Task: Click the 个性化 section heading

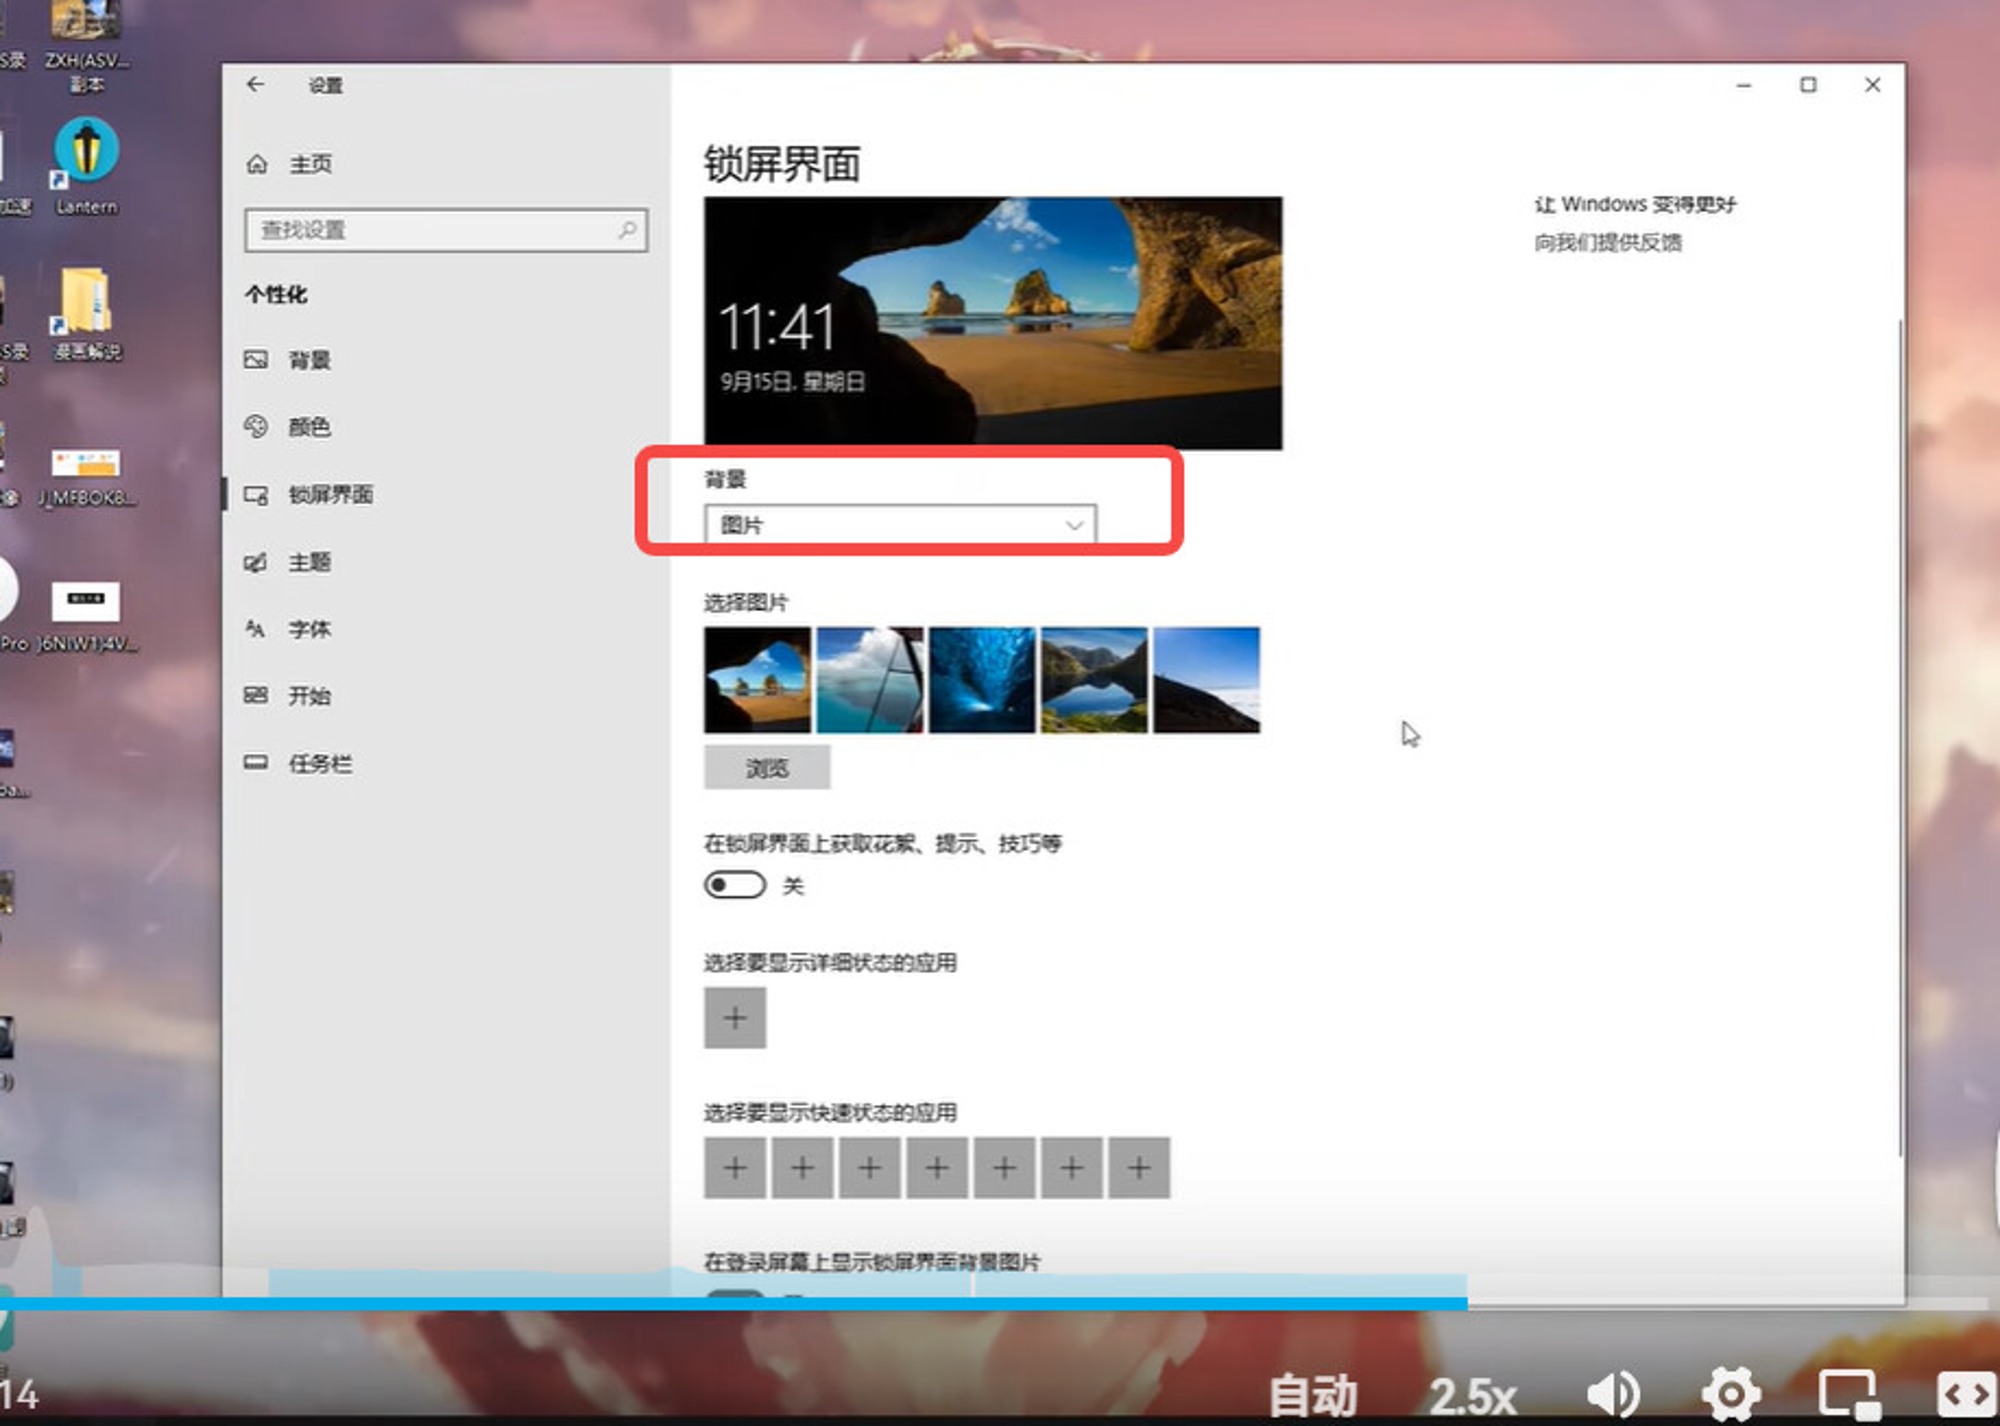Action: (x=276, y=294)
